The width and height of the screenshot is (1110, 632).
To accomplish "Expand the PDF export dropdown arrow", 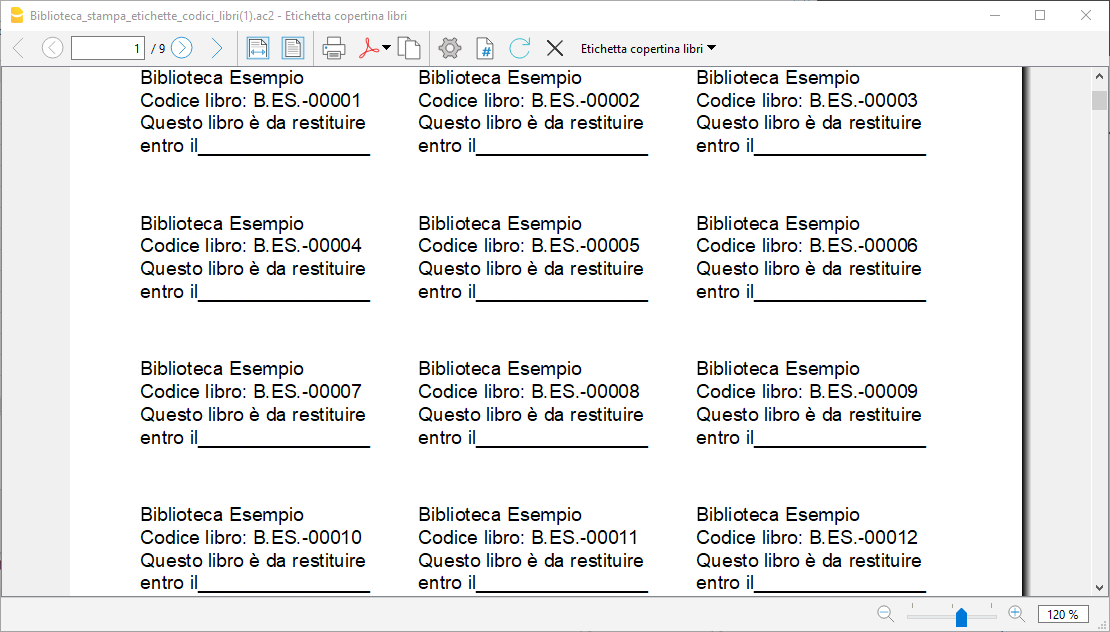I will click(387, 48).
